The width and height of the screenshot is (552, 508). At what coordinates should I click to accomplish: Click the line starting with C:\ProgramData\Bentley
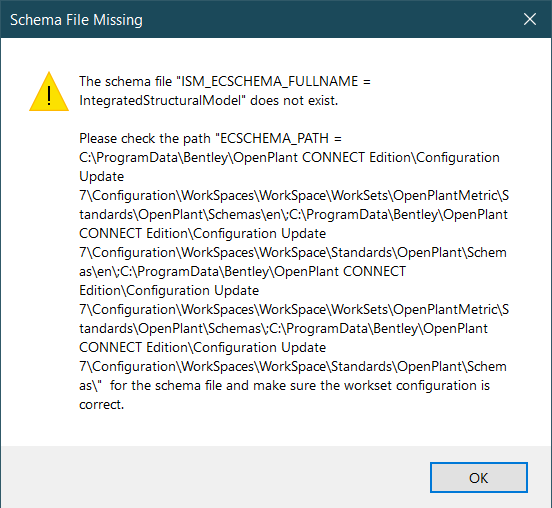click(289, 157)
